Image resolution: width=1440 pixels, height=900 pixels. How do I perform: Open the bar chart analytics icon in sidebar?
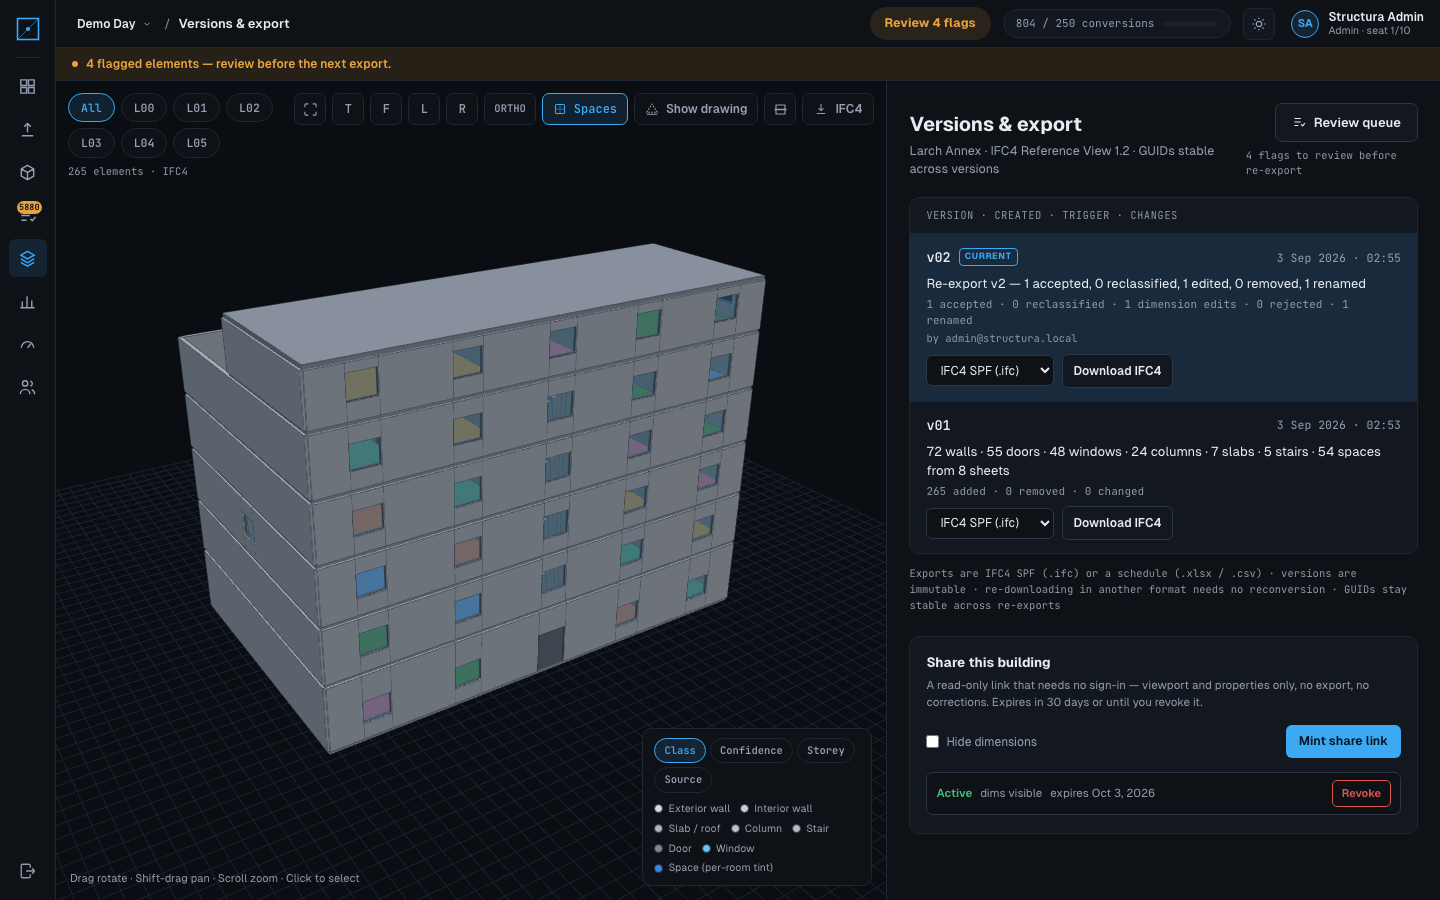28,302
